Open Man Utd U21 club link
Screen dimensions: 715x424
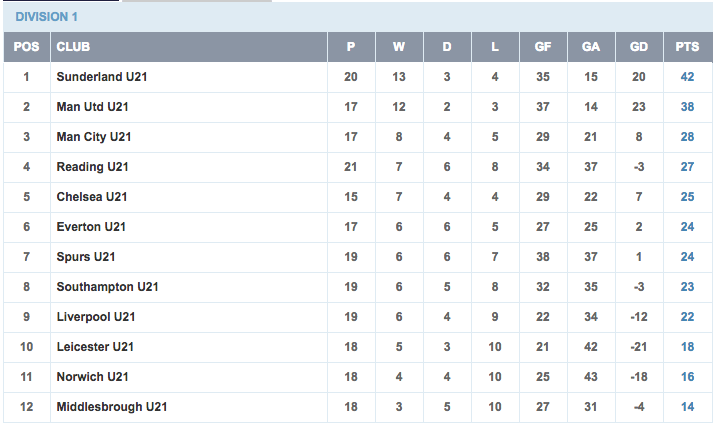point(93,107)
